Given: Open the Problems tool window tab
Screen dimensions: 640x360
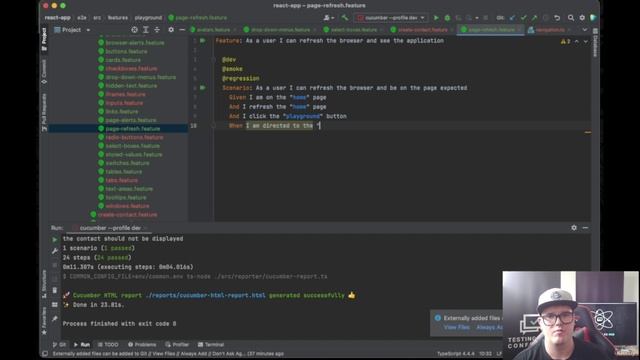Looking at the screenshot, I should (x=142, y=344).
